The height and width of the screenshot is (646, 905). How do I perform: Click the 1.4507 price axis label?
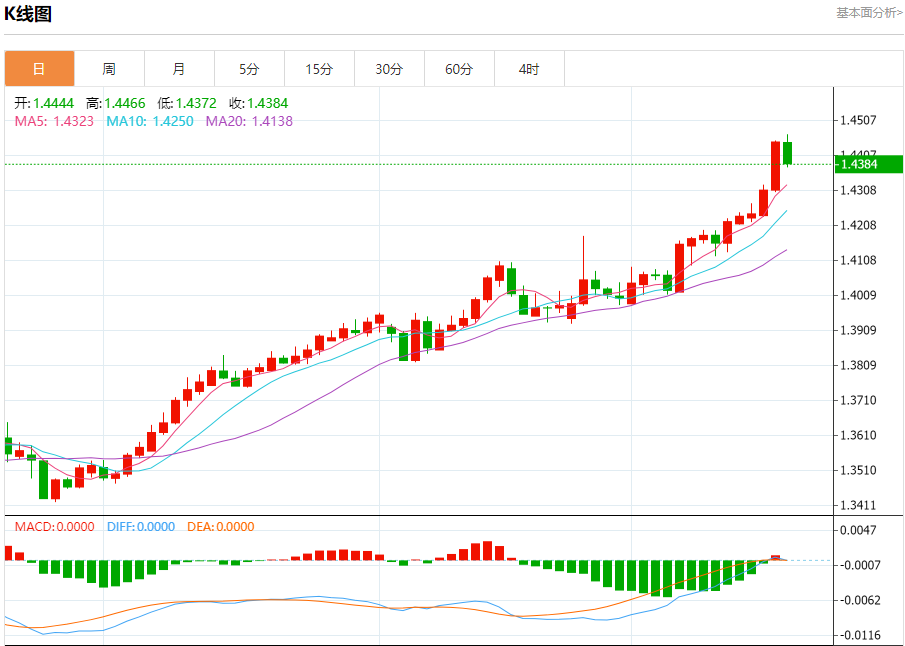coord(858,121)
